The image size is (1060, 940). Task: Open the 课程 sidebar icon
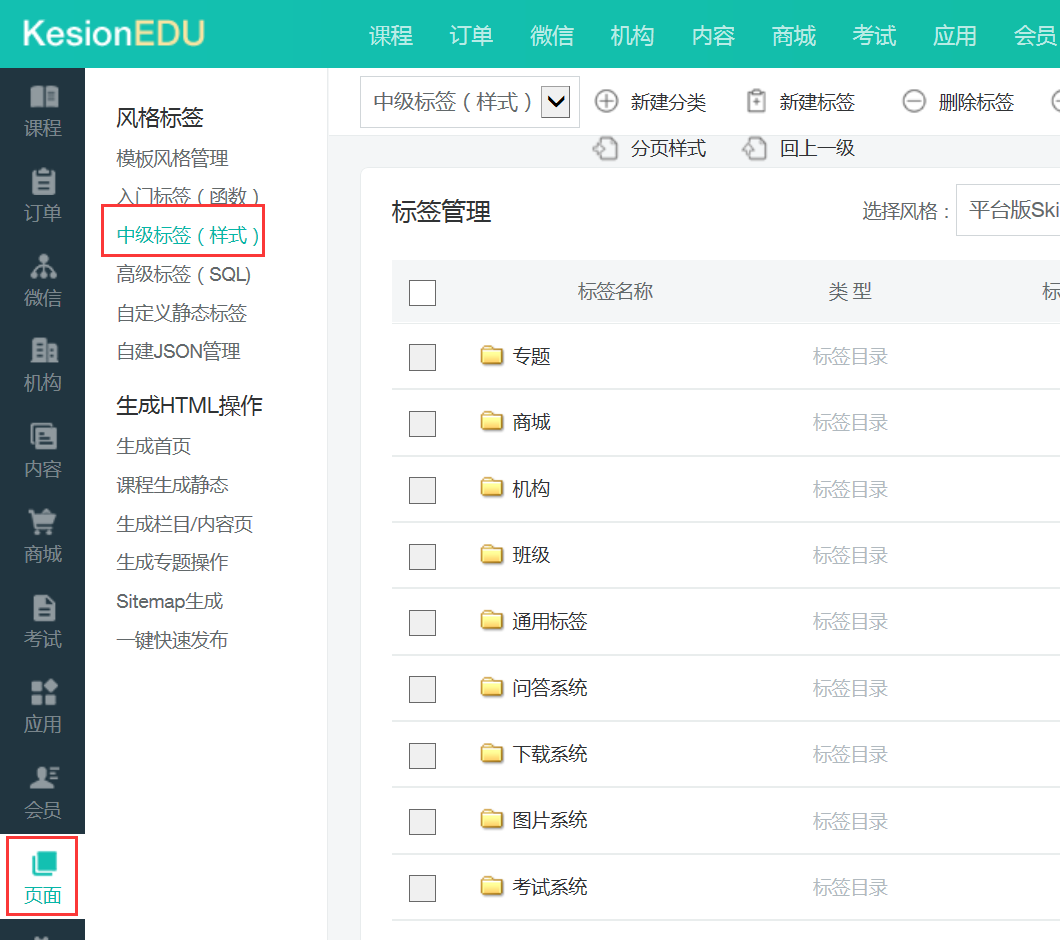coord(42,98)
